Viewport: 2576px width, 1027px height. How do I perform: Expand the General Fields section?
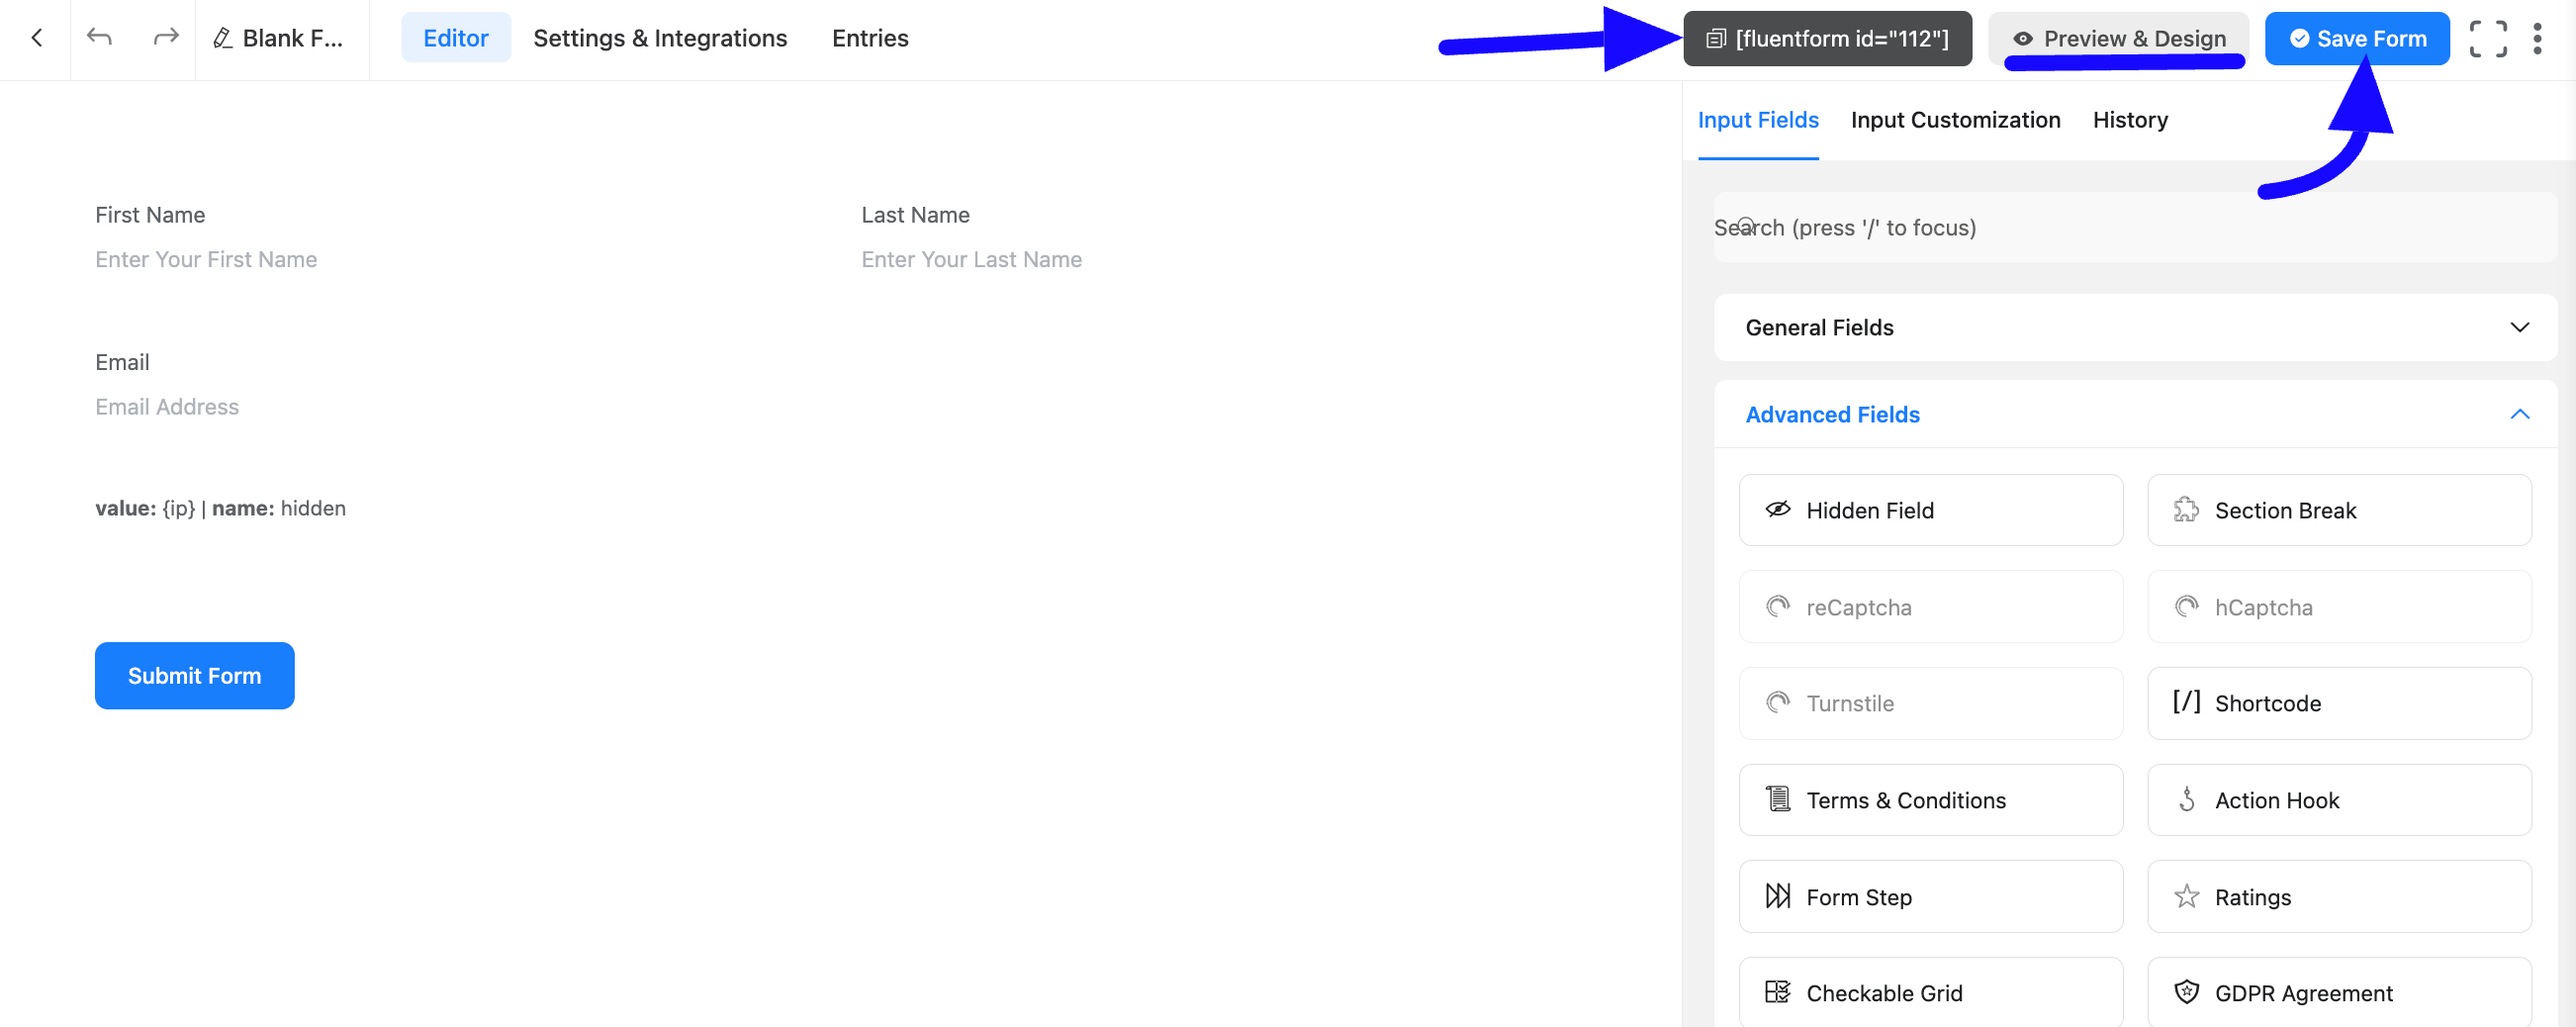2135,328
